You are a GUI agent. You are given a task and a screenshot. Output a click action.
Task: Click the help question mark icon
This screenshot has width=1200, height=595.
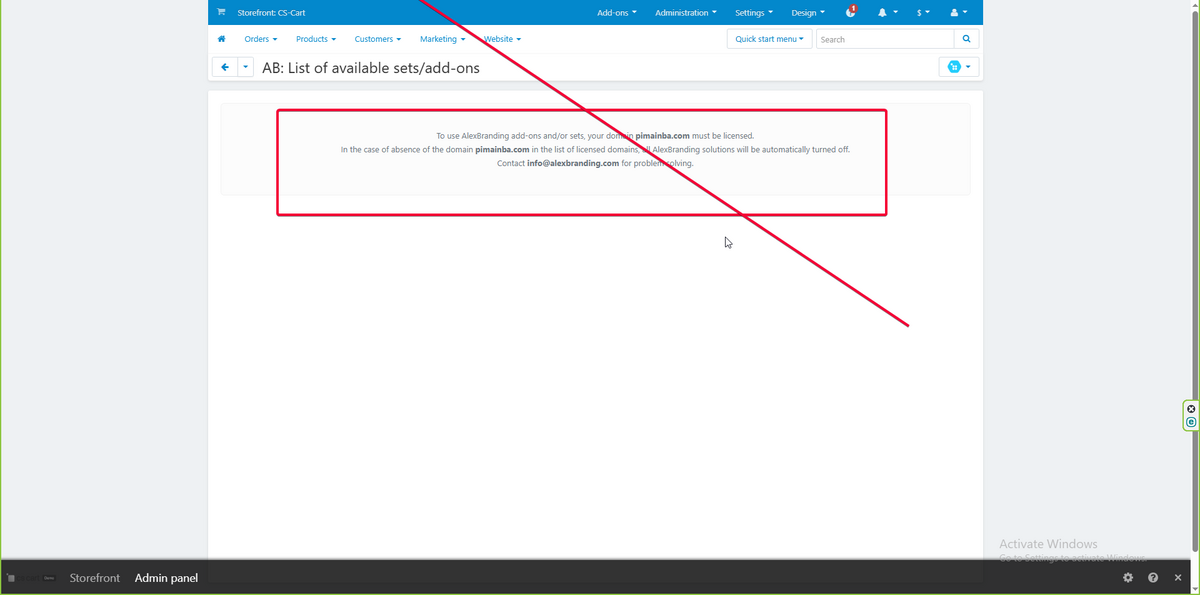pyautogui.click(x=1153, y=578)
